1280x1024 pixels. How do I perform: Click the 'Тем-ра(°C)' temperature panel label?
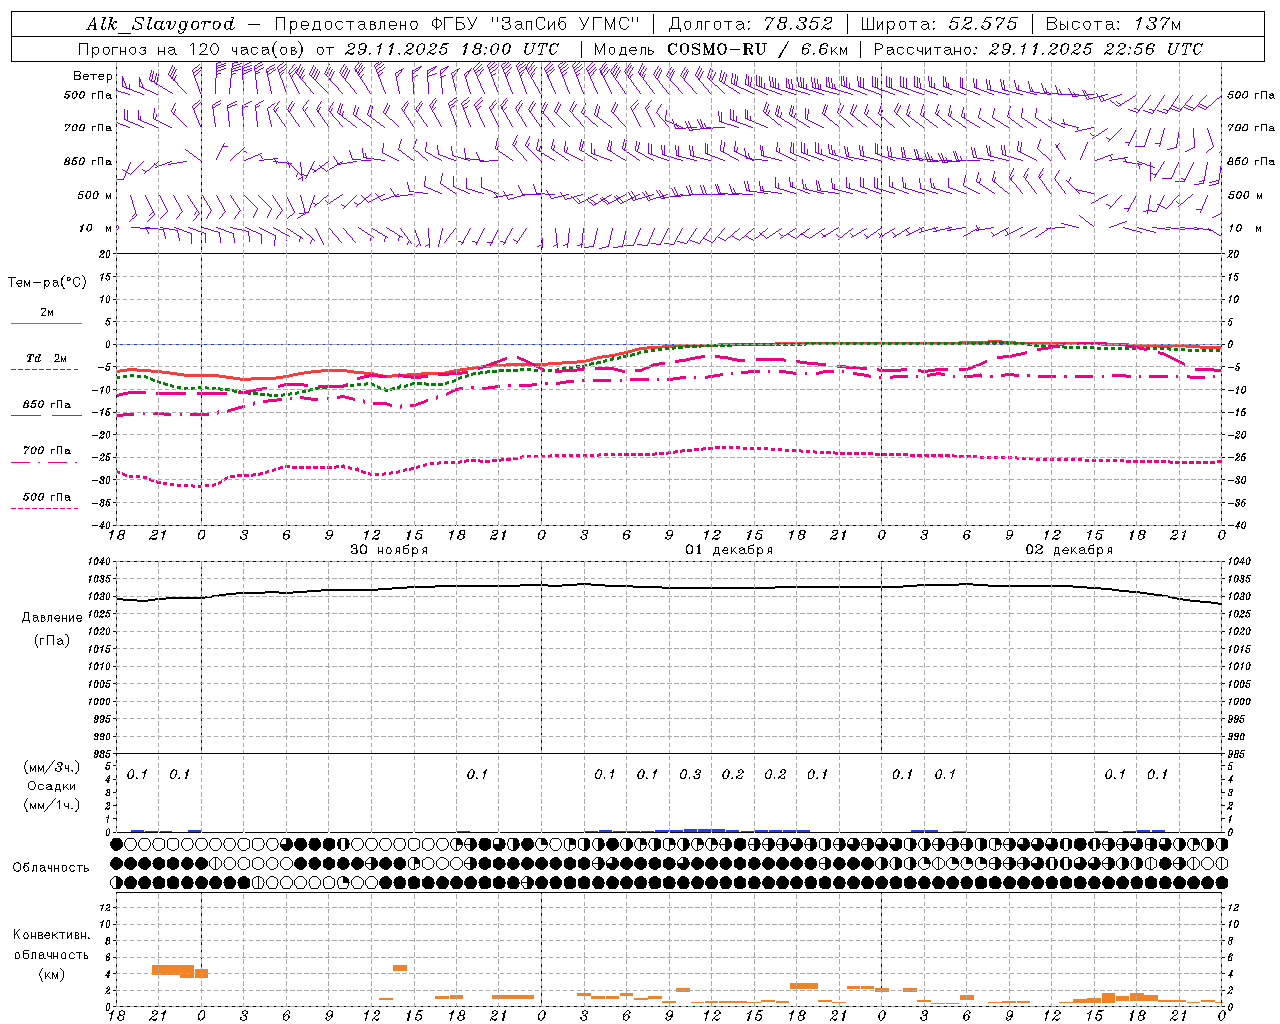(x=47, y=283)
